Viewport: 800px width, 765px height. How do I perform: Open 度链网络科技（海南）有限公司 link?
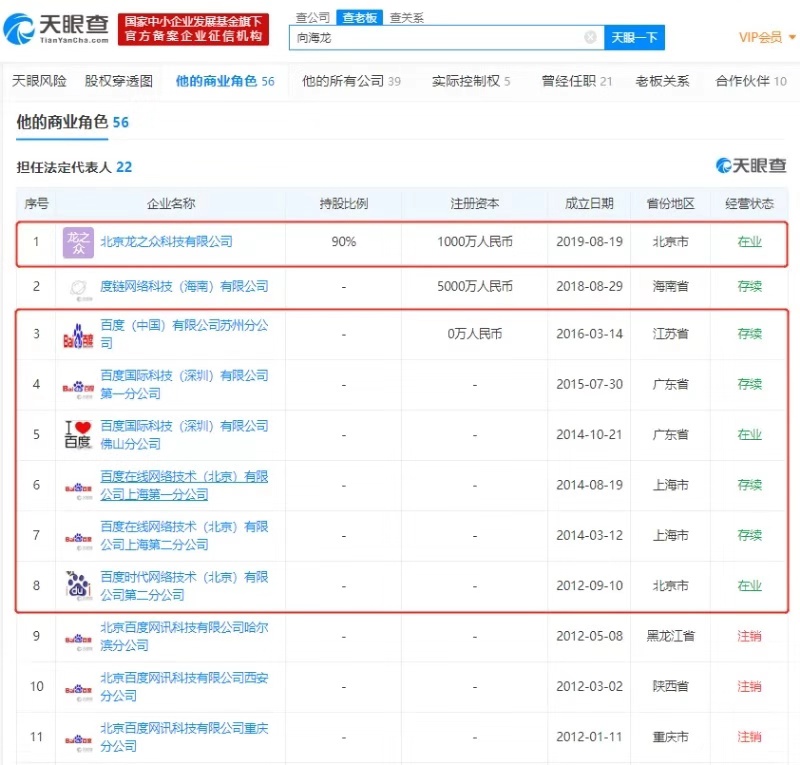tap(184, 286)
